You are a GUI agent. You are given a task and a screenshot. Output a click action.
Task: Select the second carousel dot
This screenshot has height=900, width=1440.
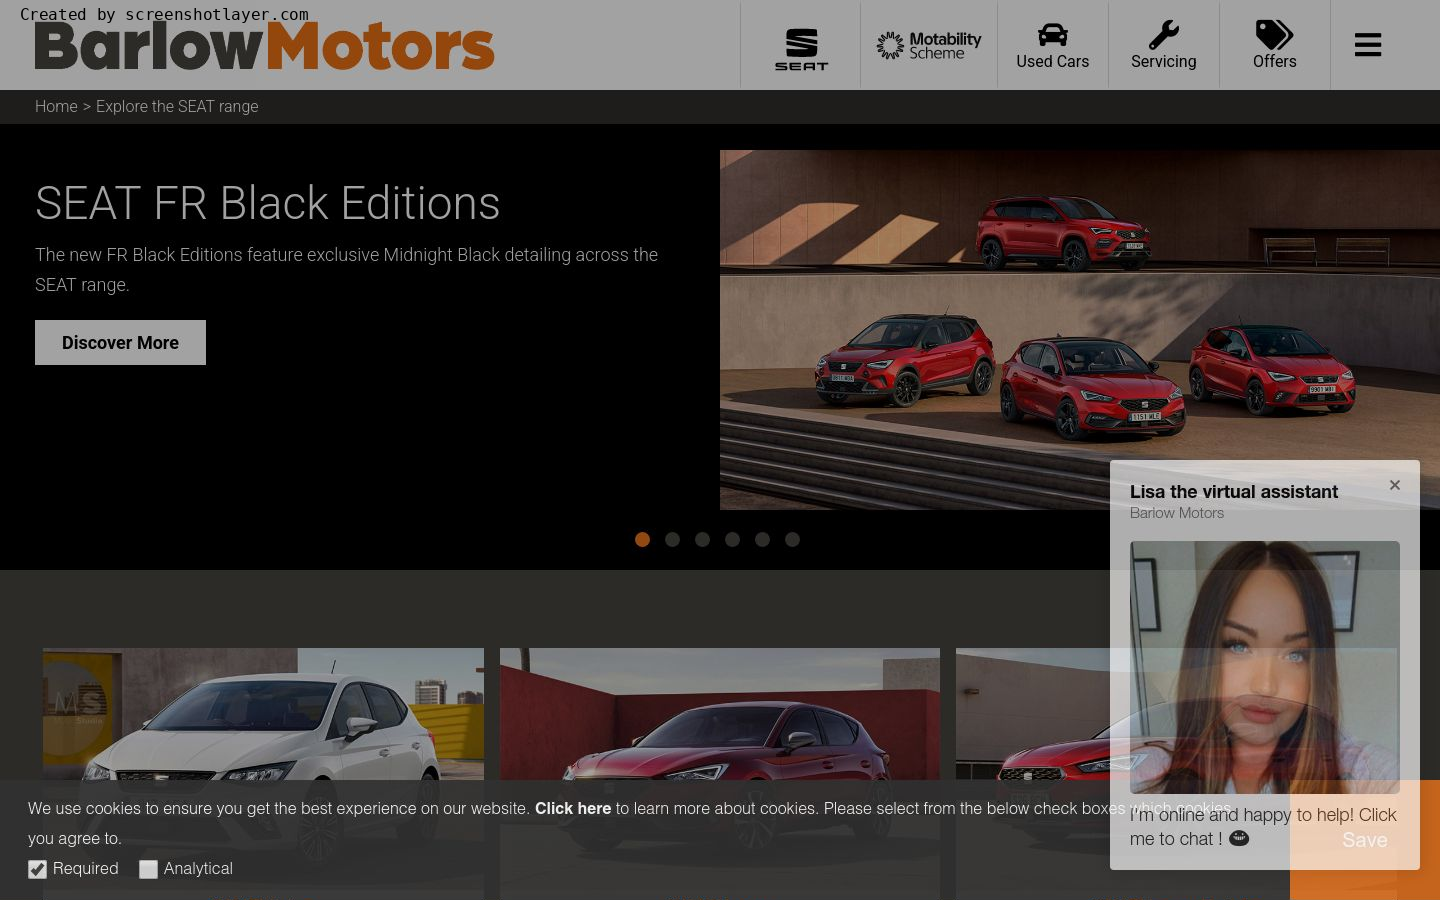tap(672, 540)
